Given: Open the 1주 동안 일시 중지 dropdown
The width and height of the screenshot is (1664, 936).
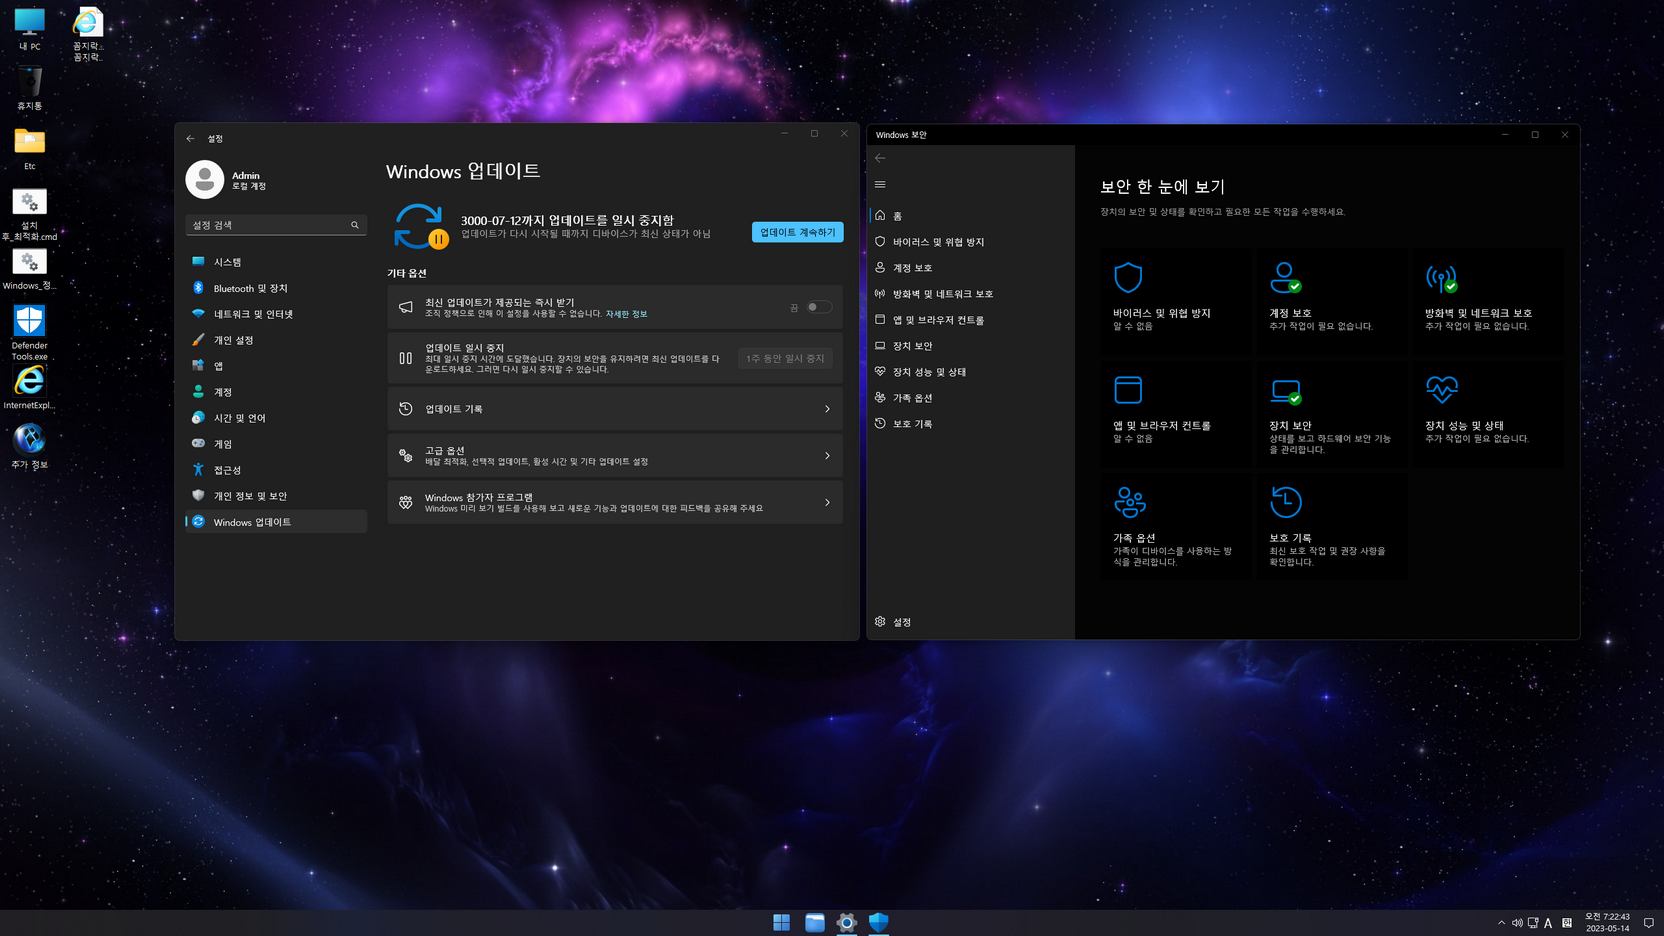Looking at the screenshot, I should (x=785, y=358).
